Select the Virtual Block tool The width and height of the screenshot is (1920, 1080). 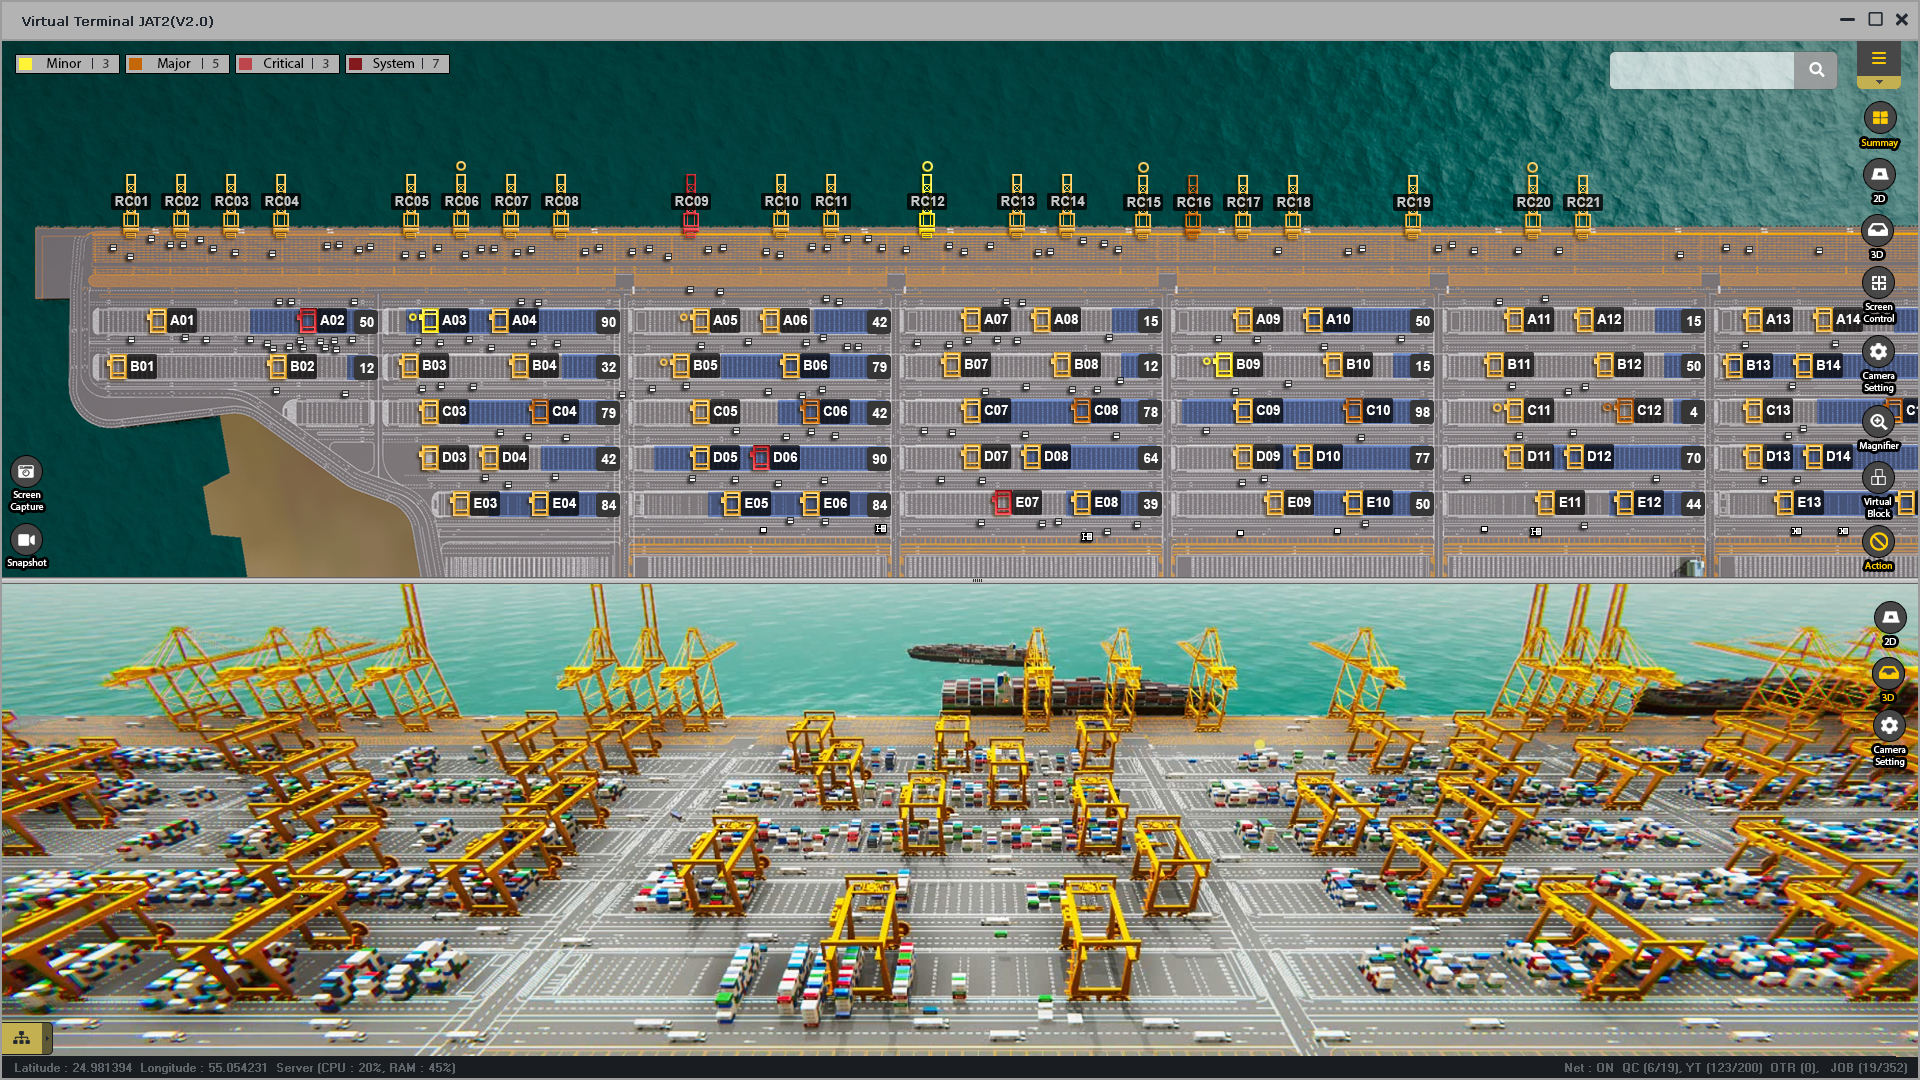tap(1878, 478)
